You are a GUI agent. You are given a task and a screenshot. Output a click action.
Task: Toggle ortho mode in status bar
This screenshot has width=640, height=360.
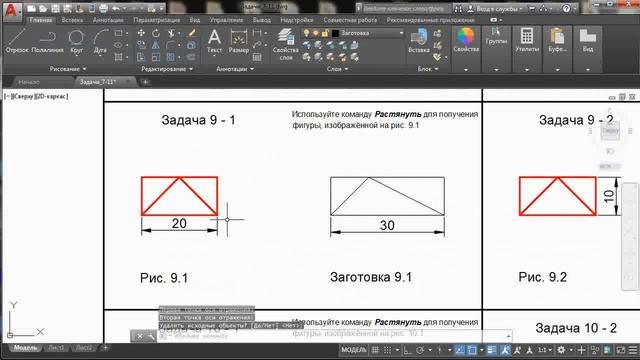[x=407, y=350]
